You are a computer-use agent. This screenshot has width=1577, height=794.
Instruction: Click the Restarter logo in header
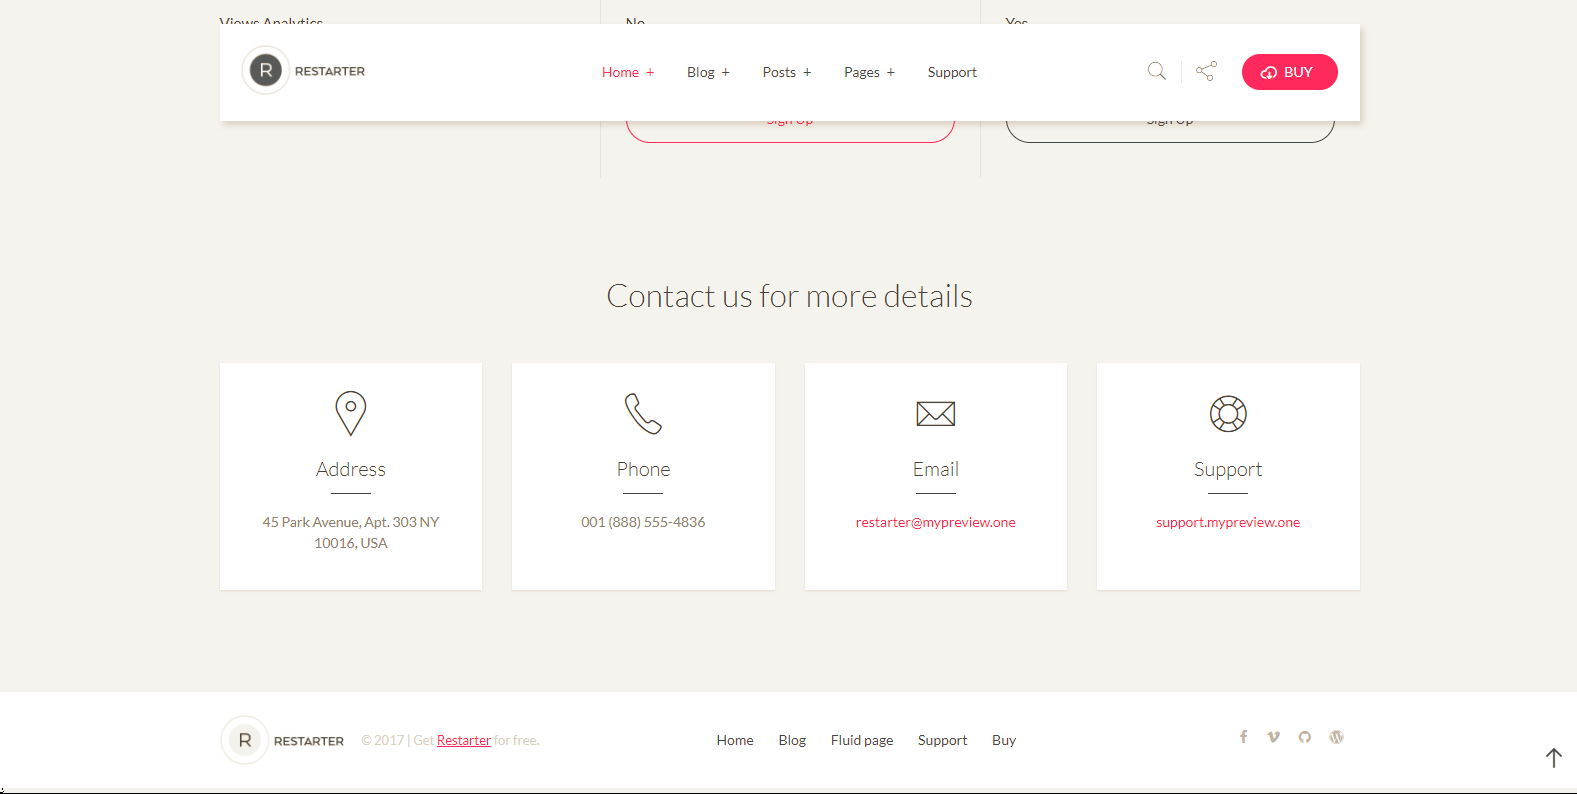[x=304, y=71]
